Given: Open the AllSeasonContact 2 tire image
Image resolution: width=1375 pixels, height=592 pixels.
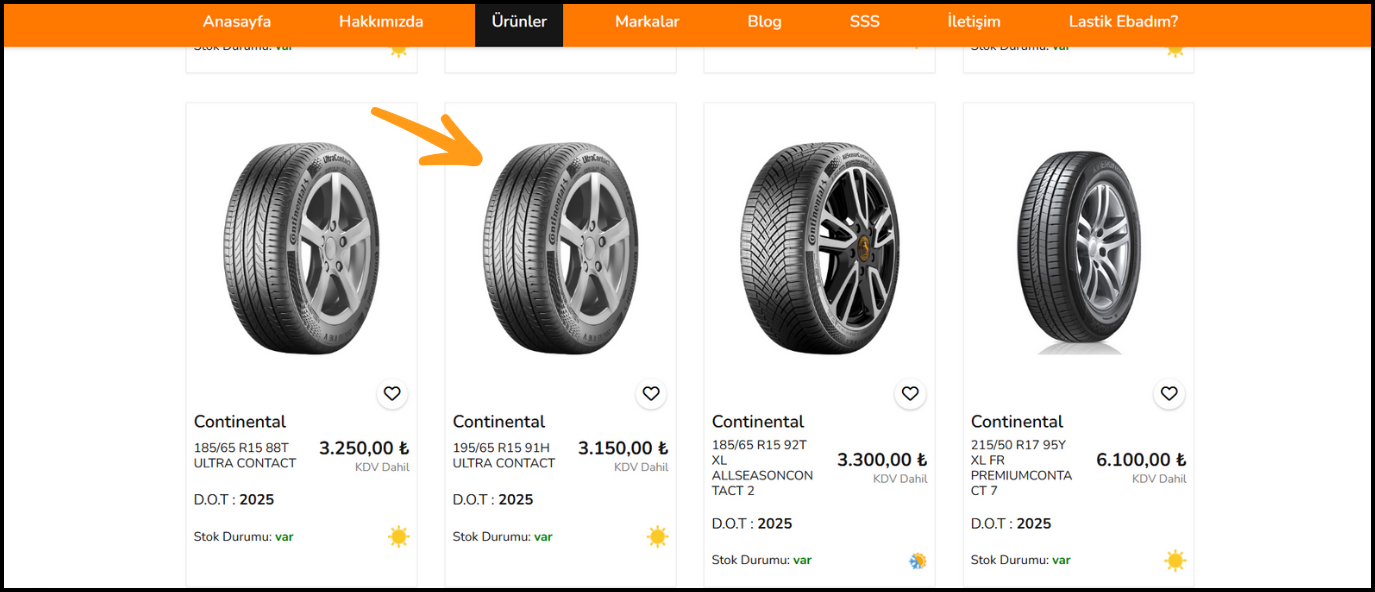Looking at the screenshot, I should tap(819, 247).
